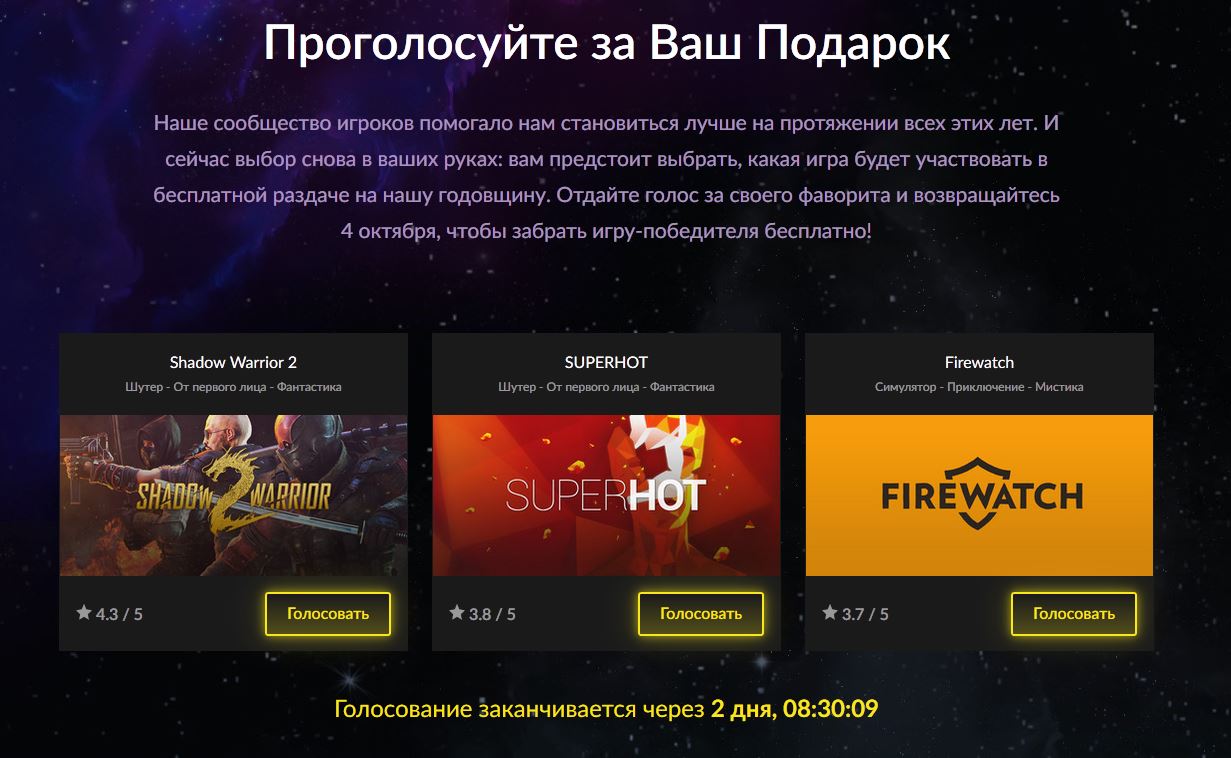Click the voting countdown timer text

click(x=606, y=710)
